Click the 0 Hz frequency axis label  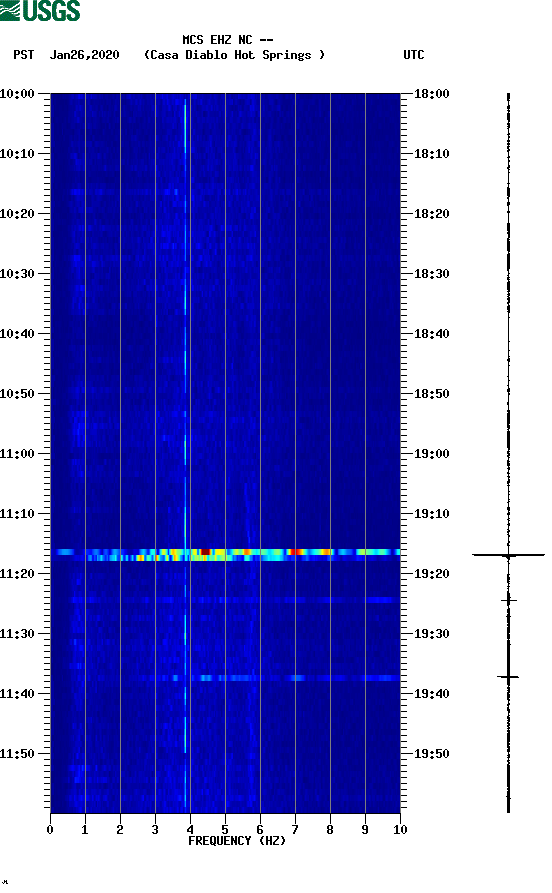coord(50,830)
